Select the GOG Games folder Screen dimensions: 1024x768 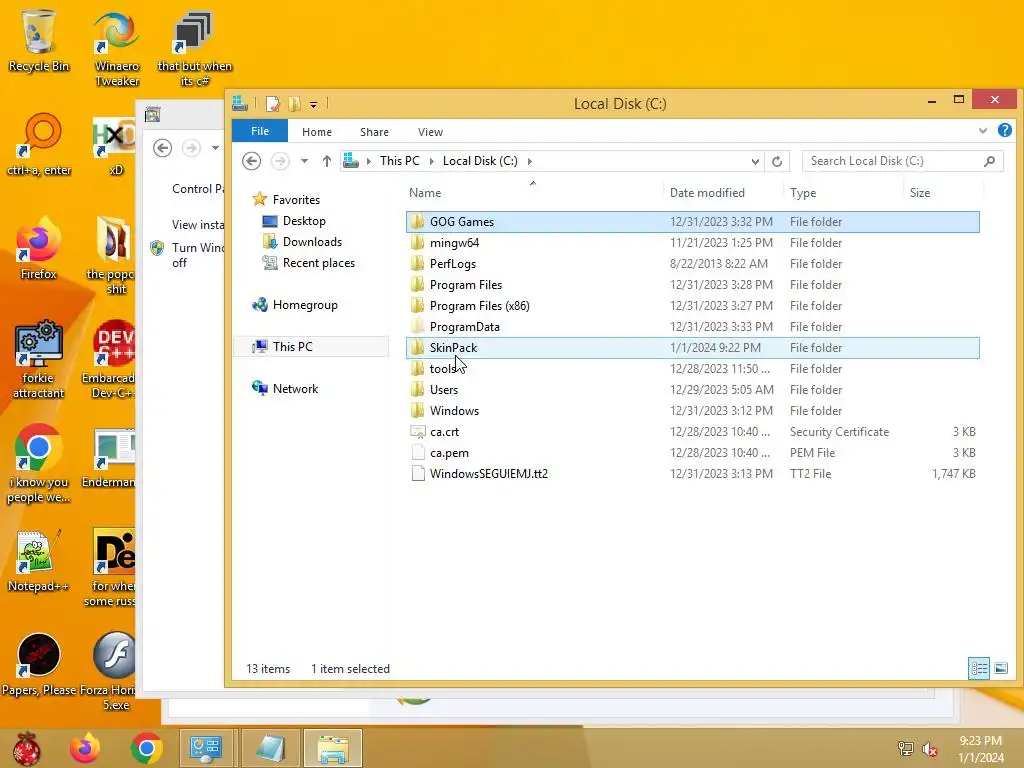tap(692, 222)
